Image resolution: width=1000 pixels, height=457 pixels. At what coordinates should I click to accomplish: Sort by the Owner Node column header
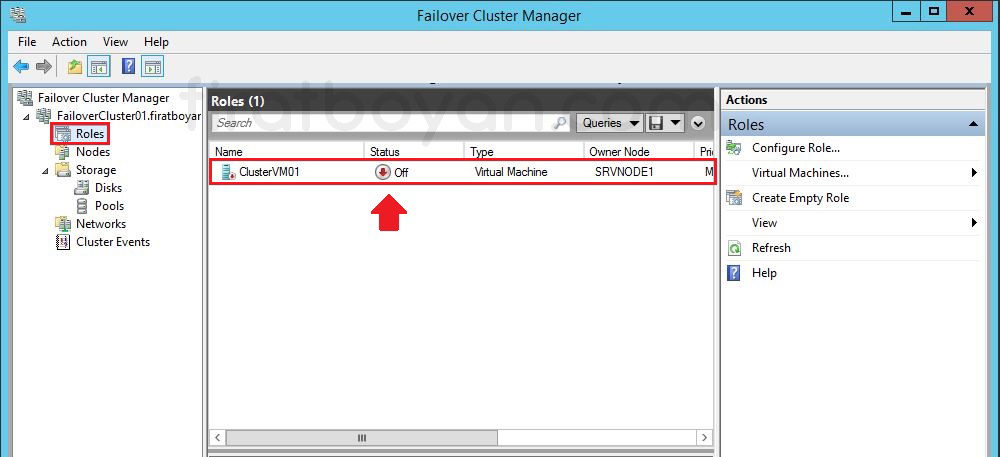(639, 152)
